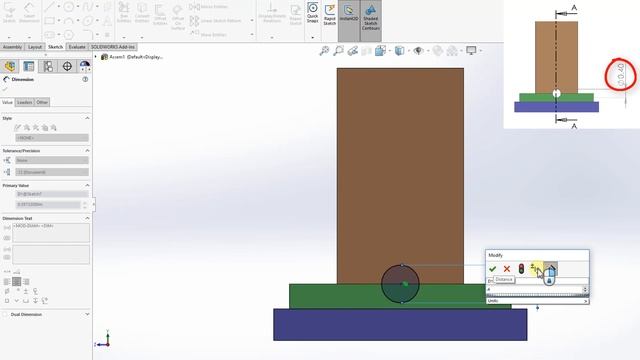The height and width of the screenshot is (360, 640).
Task: Open the Circle tool dropdown arrow
Action: [x=78, y=7]
